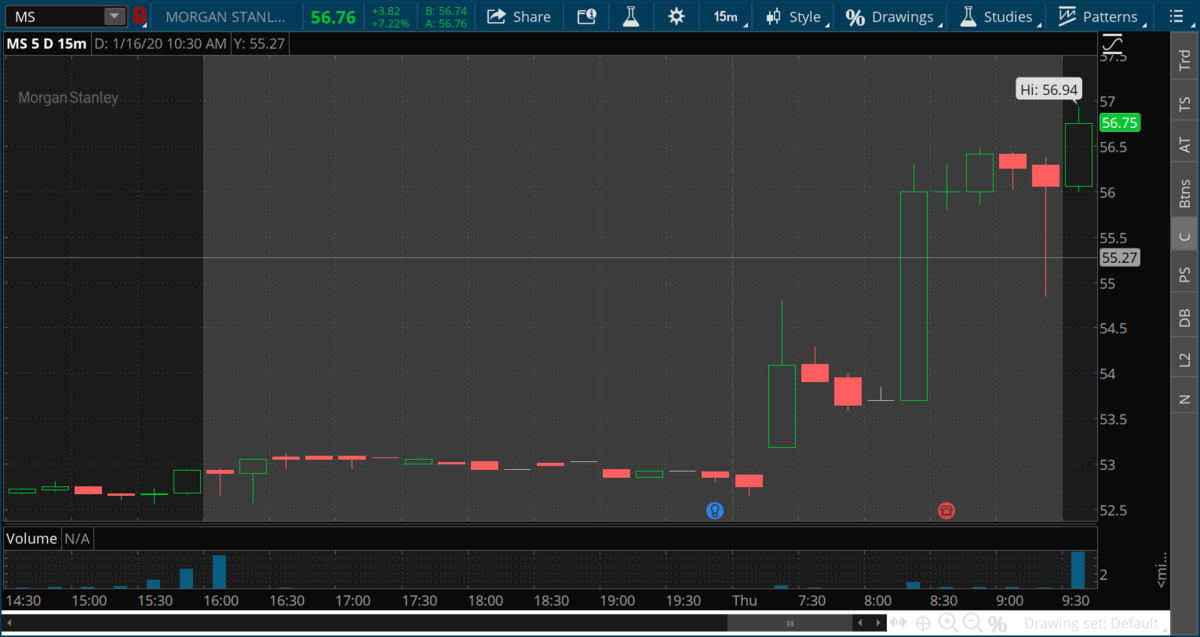Image resolution: width=1200 pixels, height=637 pixels.
Task: Activate the crosshair pan tool icon
Action: pyautogui.click(x=923, y=623)
